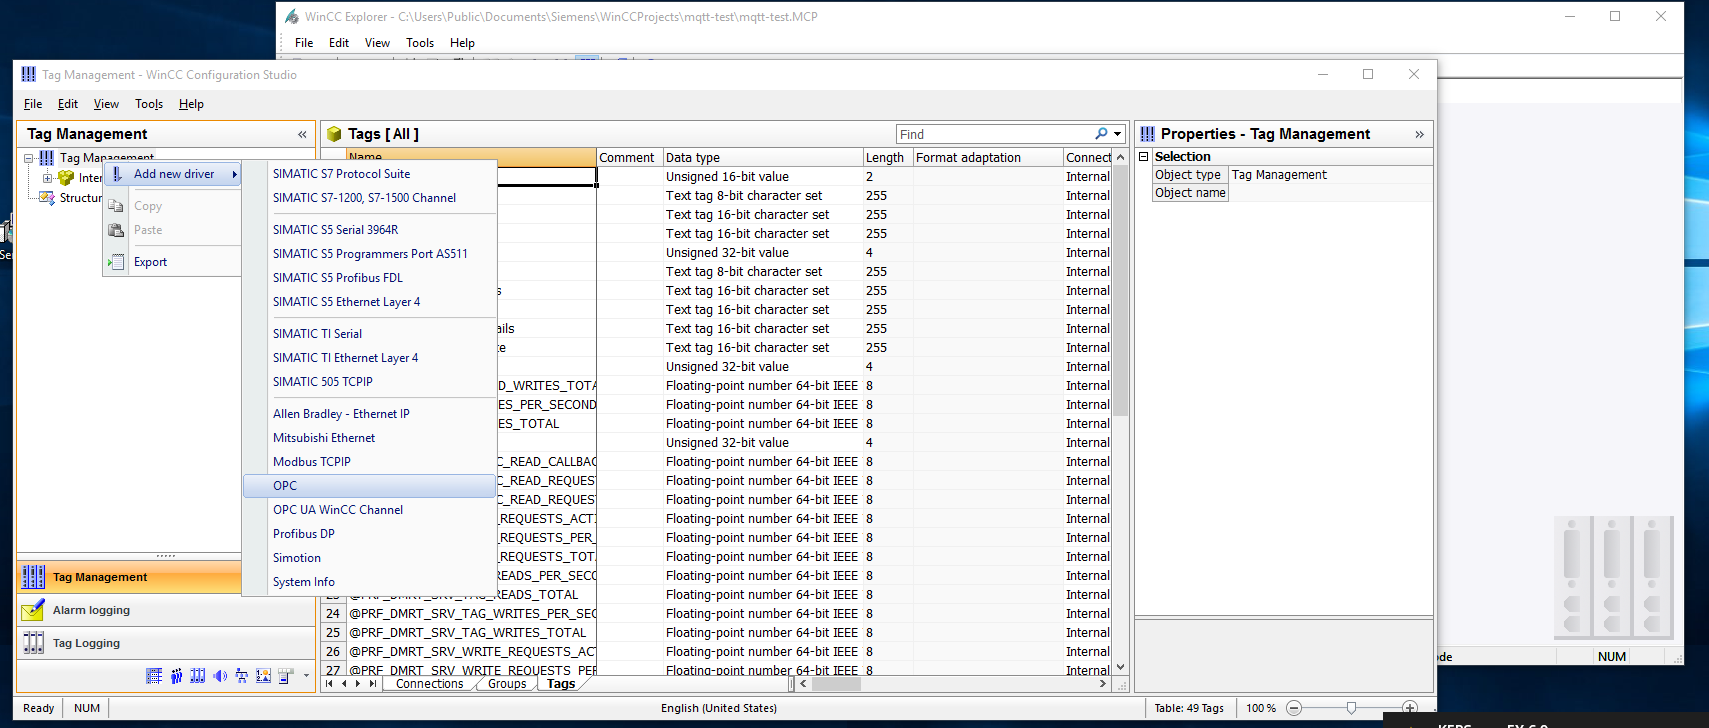Image resolution: width=1709 pixels, height=728 pixels.
Task: Click the Format adaptation column header
Action: tap(988, 157)
